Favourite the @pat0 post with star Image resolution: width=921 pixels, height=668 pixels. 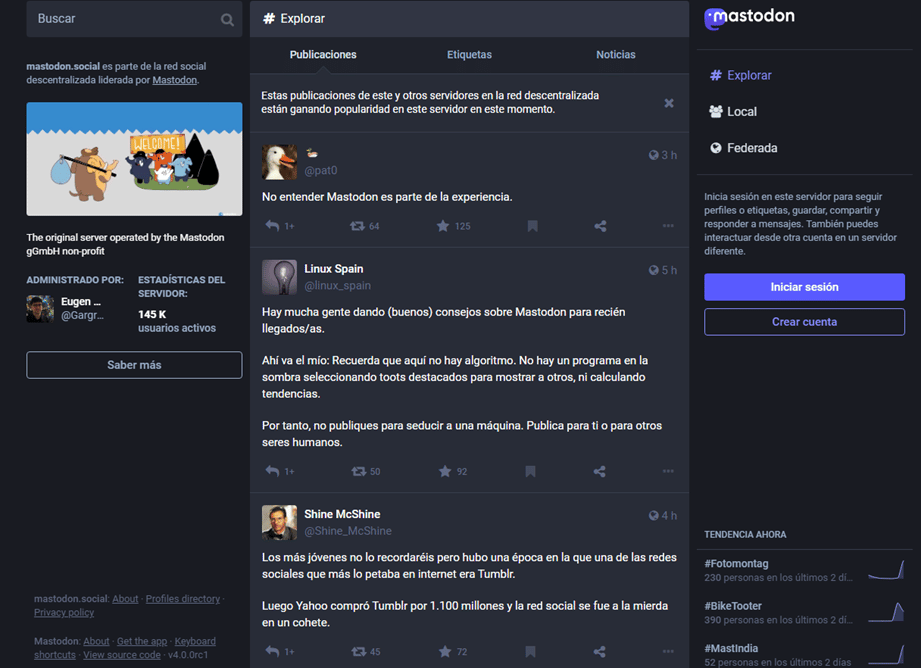[443, 226]
